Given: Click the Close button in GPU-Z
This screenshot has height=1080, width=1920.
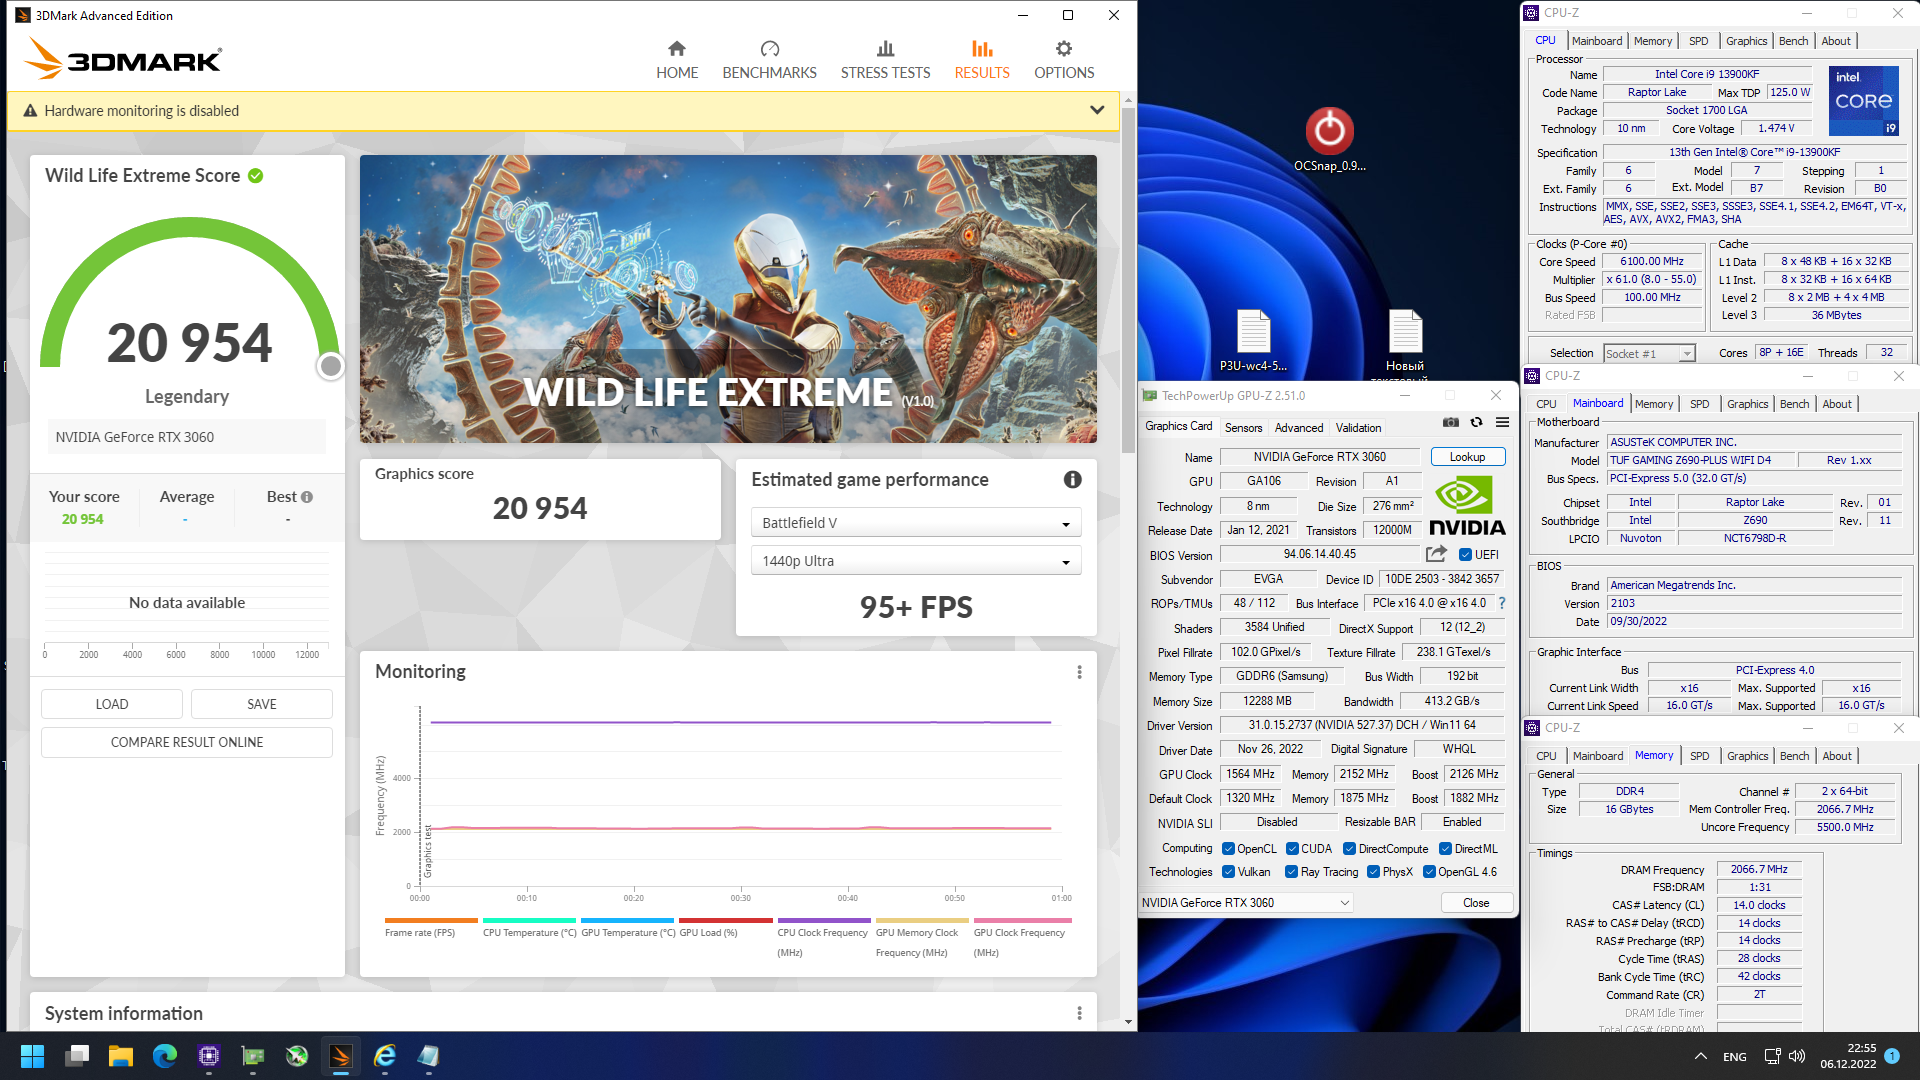Looking at the screenshot, I should pos(1476,903).
